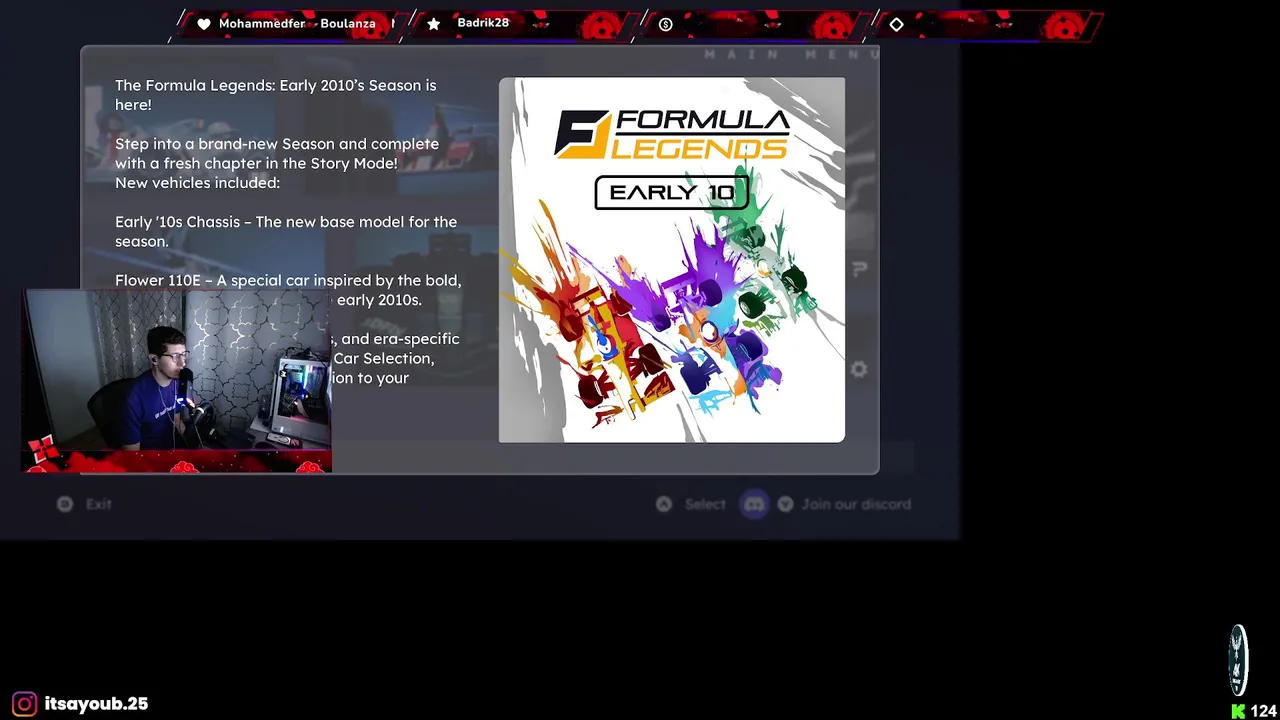Screen dimensions: 1280x720
Task: Click the dollar donation icon in overlay bar
Action: tap(665, 24)
